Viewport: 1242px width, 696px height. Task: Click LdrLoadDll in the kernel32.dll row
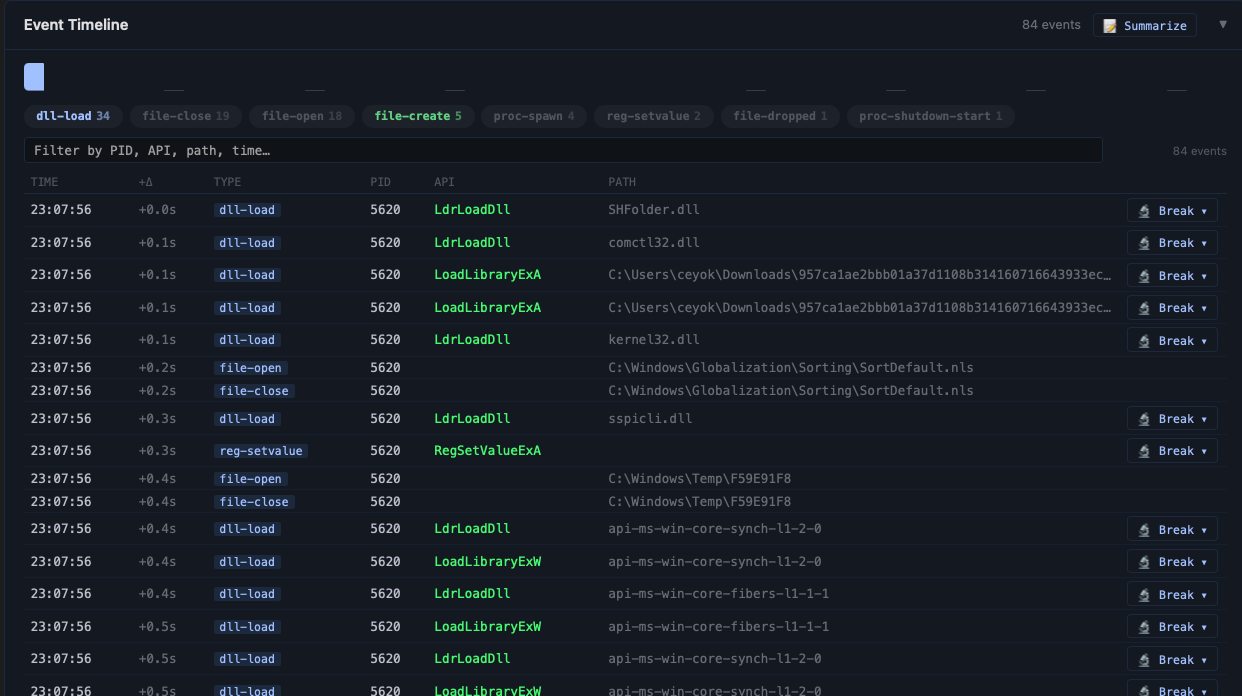[x=472, y=339]
